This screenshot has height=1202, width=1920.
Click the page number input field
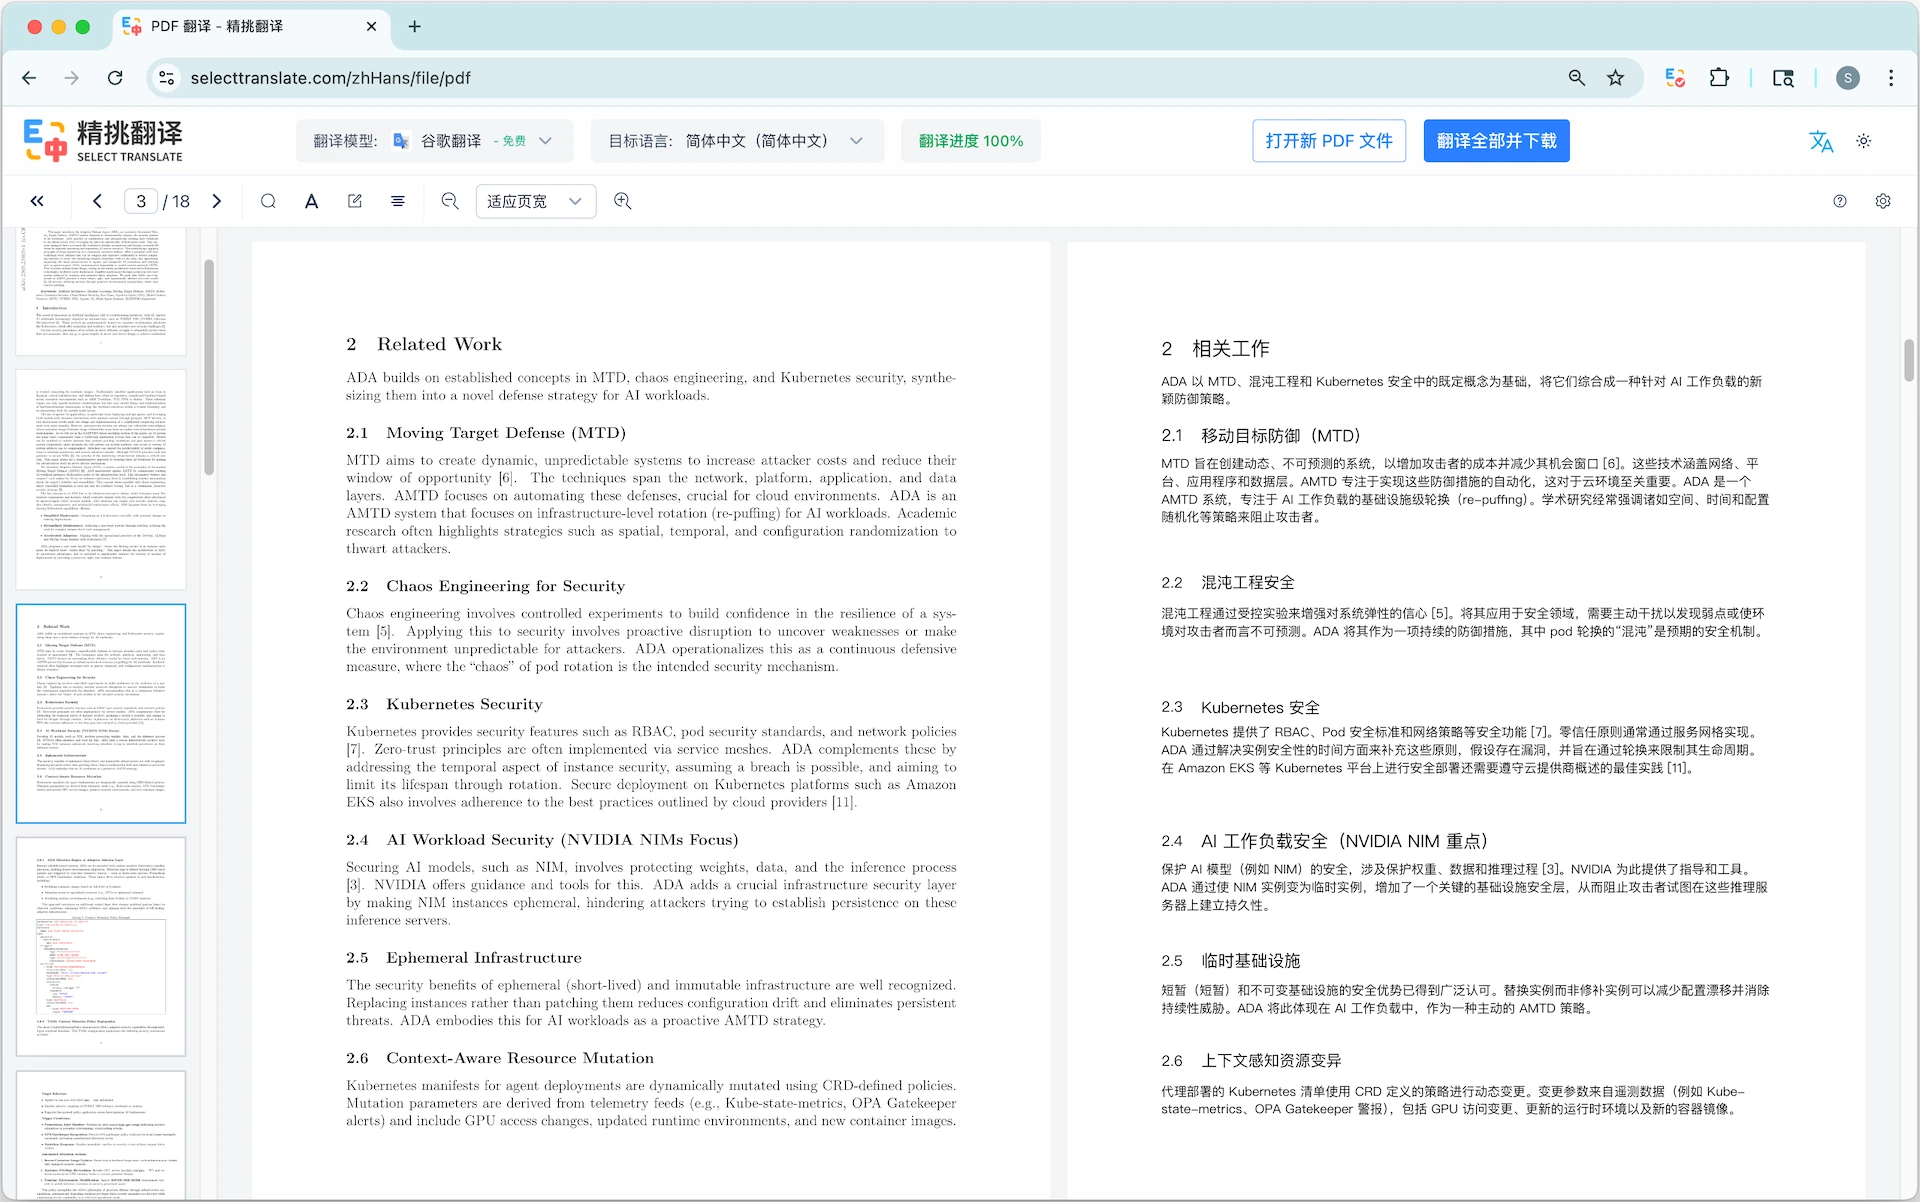click(141, 201)
